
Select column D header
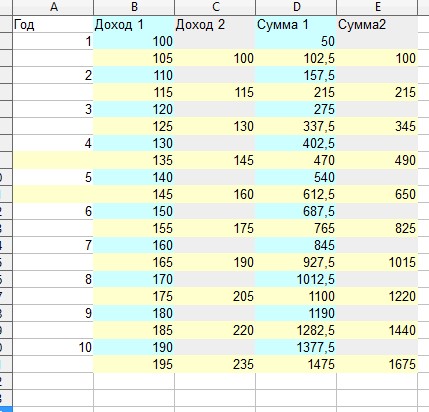click(x=296, y=7)
